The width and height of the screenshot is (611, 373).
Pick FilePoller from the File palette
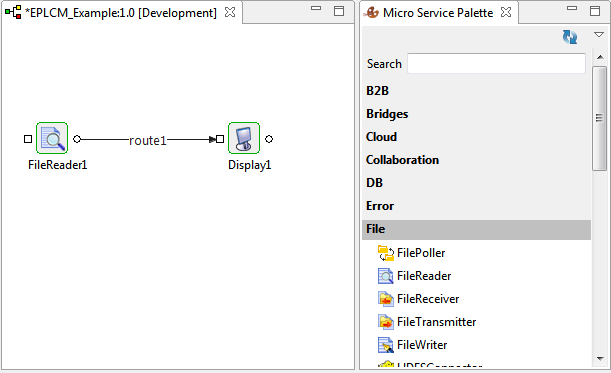[411, 253]
